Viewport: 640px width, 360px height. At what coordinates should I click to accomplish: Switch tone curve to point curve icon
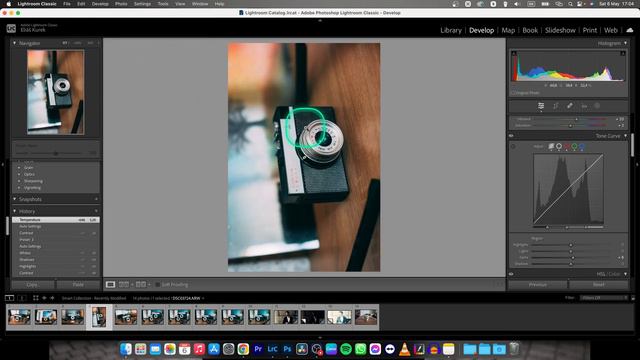[559, 146]
